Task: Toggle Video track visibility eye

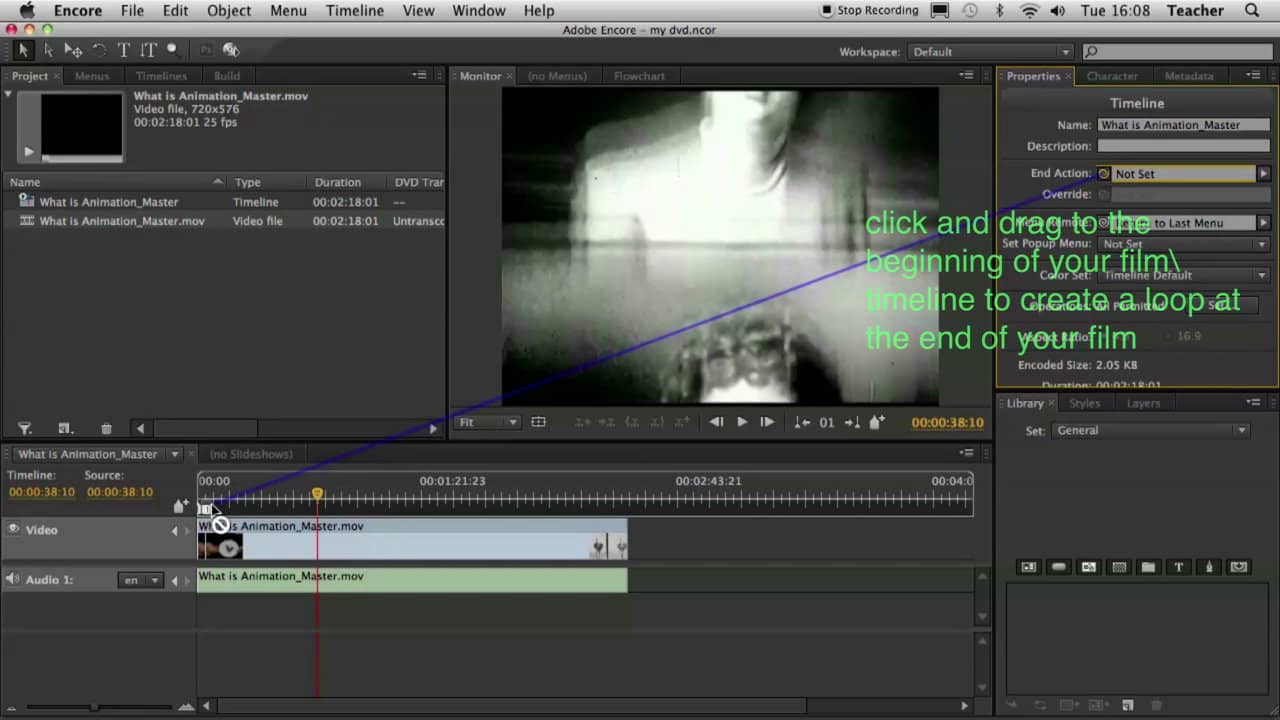Action: pos(14,529)
